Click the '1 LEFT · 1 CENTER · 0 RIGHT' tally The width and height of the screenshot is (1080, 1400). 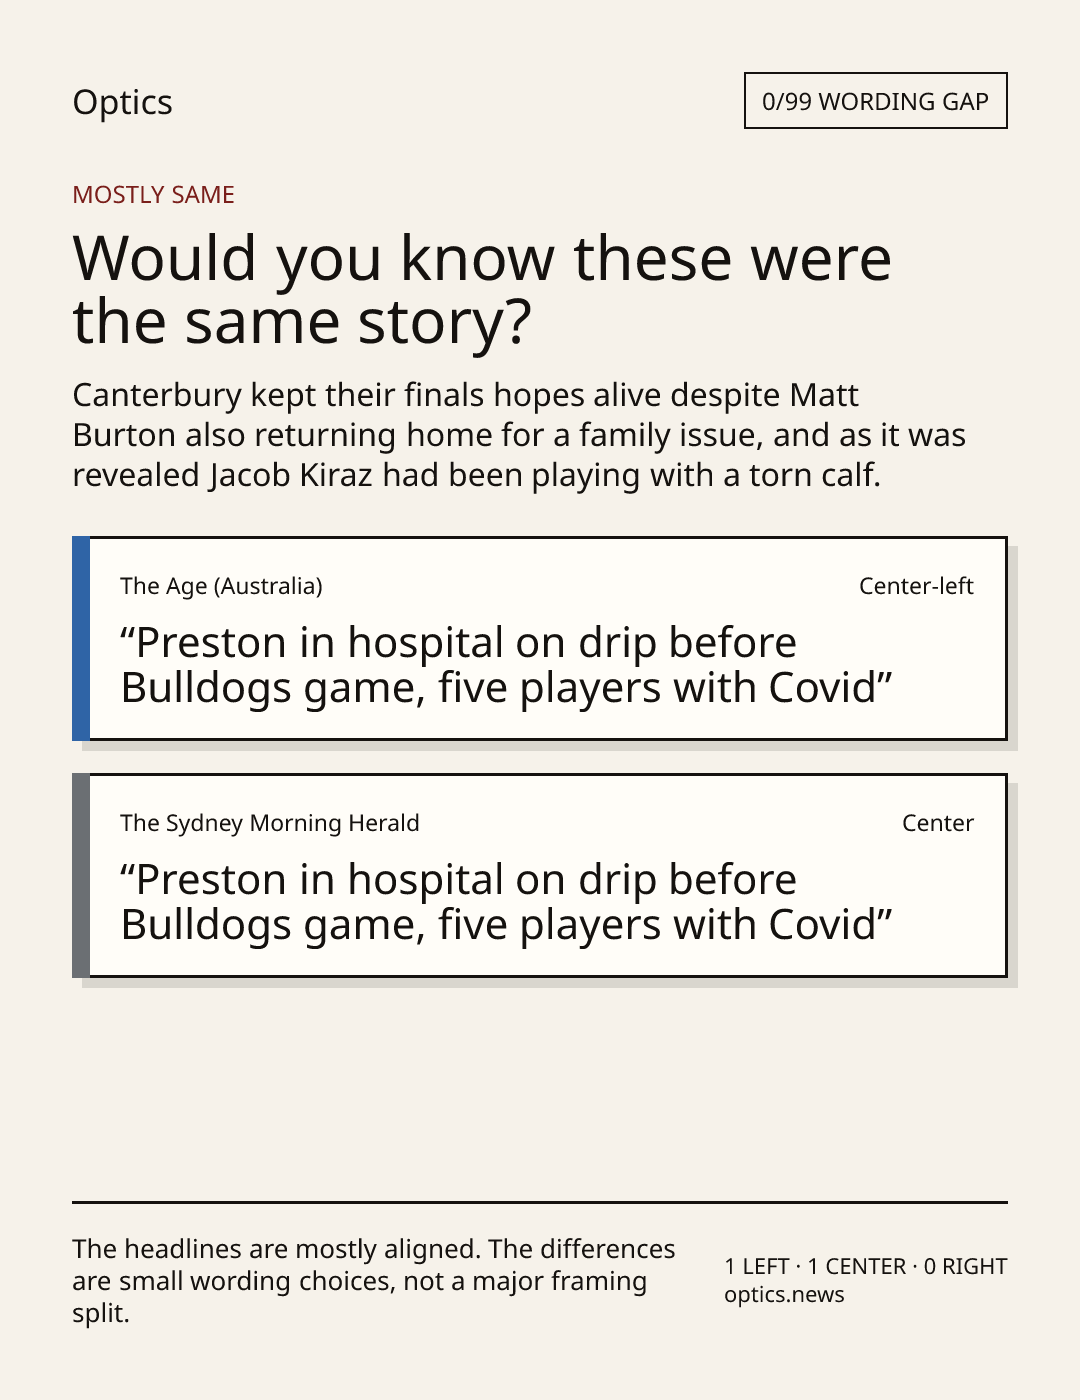(x=866, y=1266)
